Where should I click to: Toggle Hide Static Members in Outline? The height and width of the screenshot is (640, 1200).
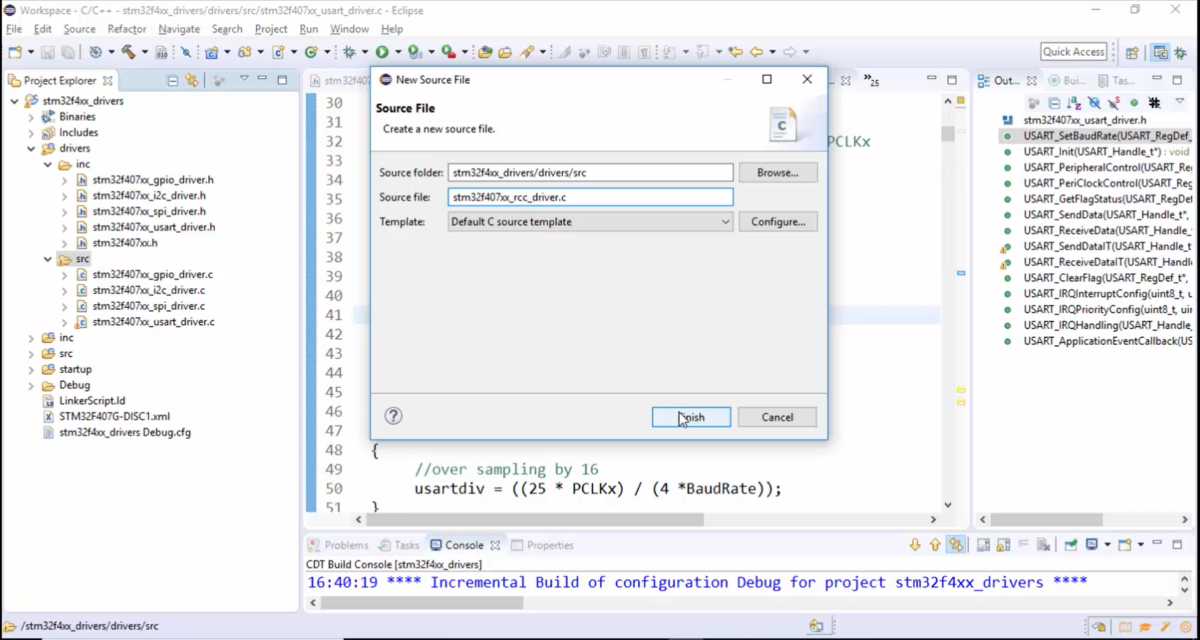click(1114, 102)
